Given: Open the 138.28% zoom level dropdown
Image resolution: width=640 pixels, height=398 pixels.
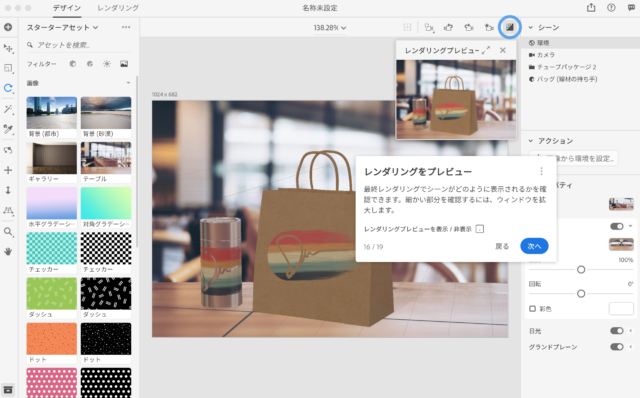Looking at the screenshot, I should click(x=330, y=28).
